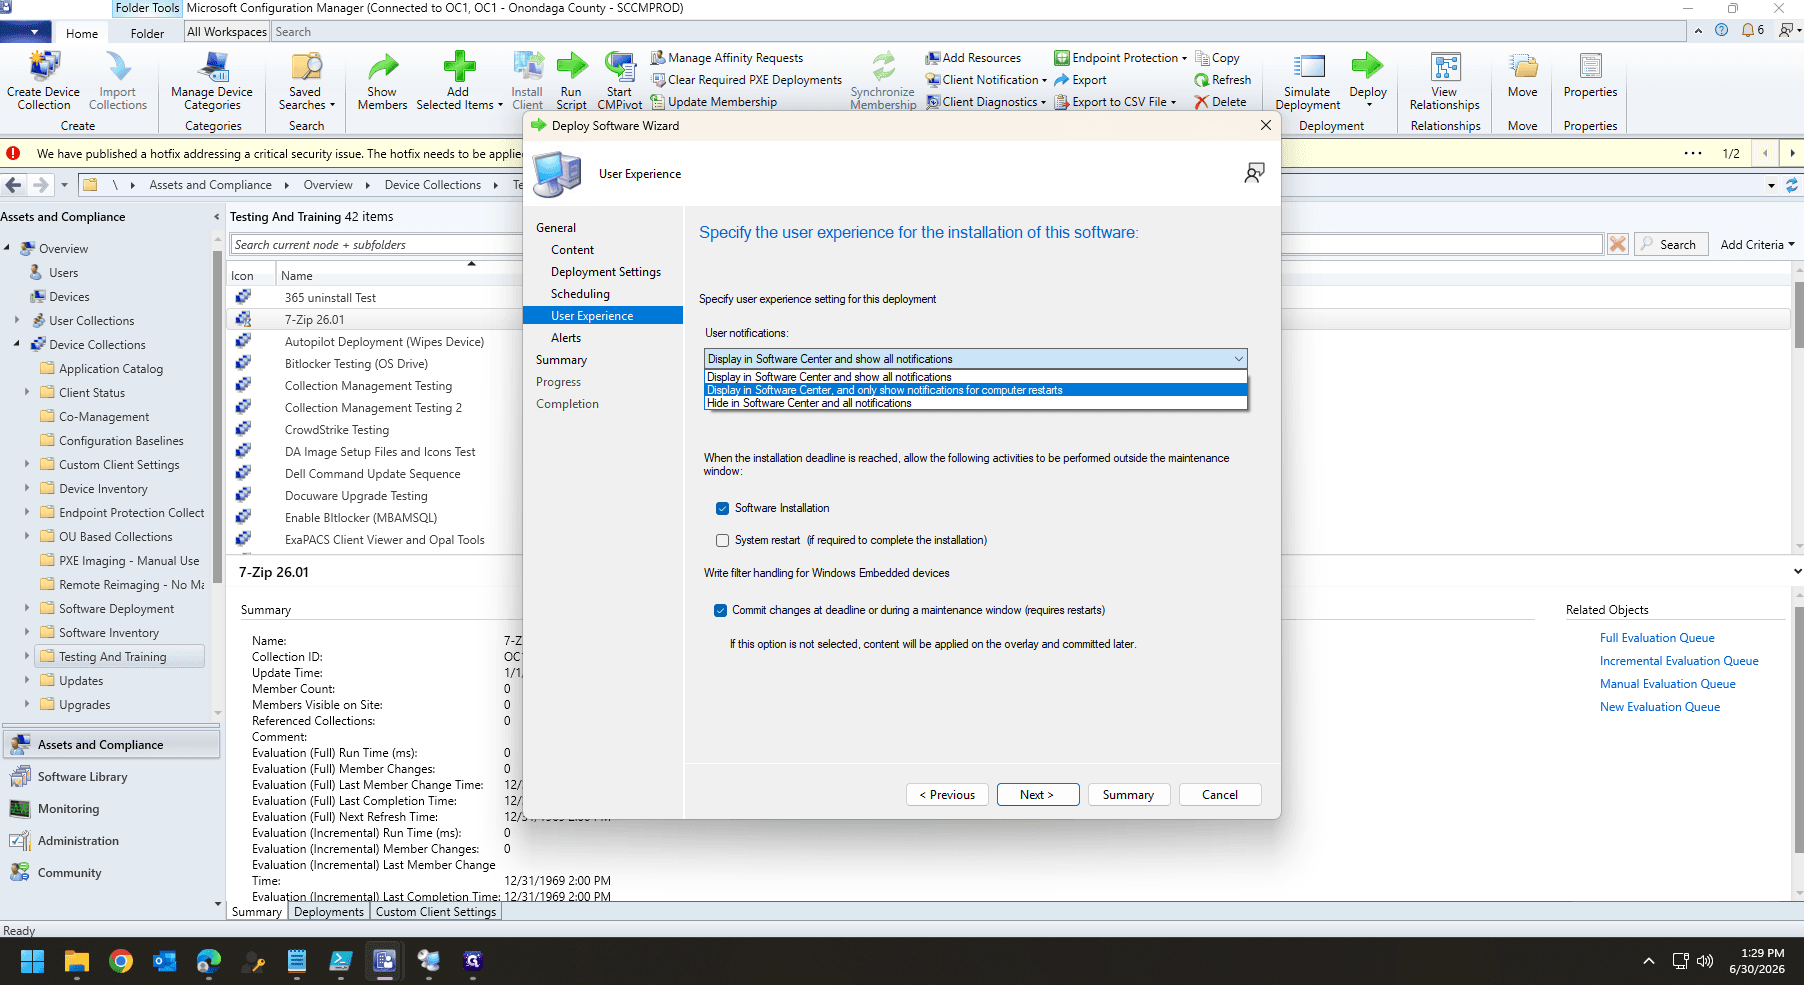This screenshot has width=1804, height=985.
Task: Expand the Client Status tree folder
Action: pyautogui.click(x=27, y=393)
